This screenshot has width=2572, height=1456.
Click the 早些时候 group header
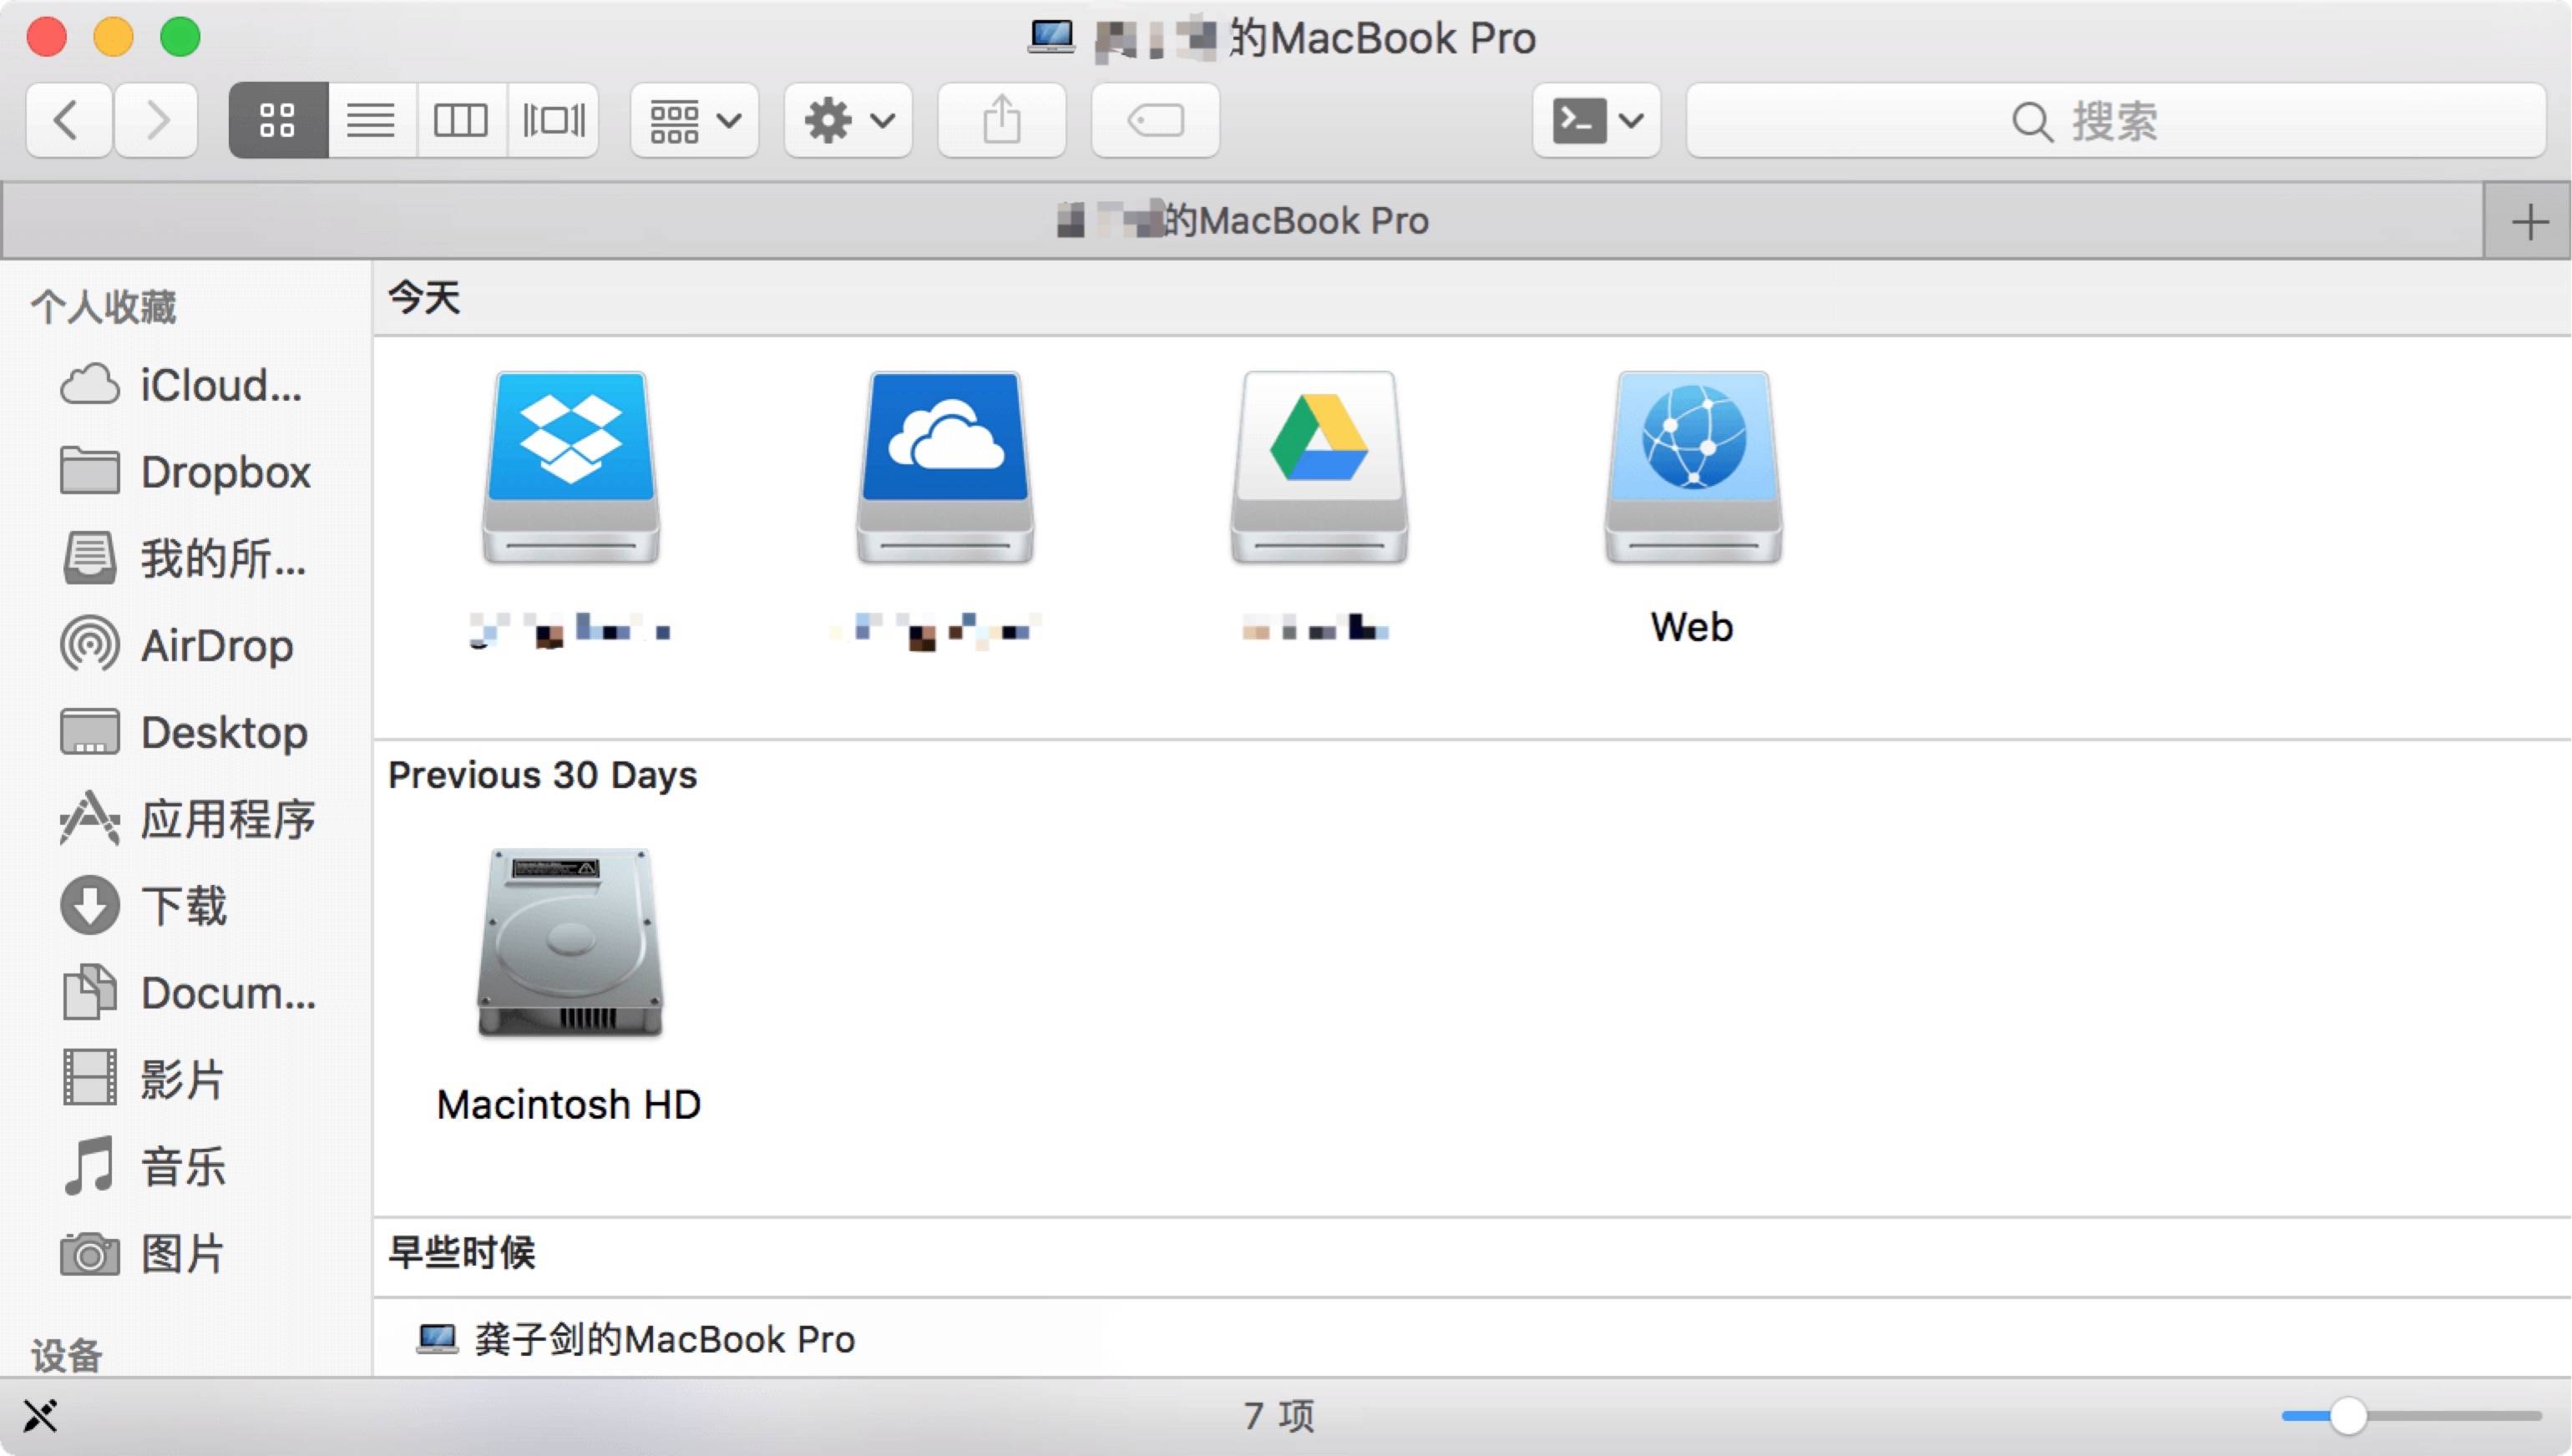point(462,1252)
